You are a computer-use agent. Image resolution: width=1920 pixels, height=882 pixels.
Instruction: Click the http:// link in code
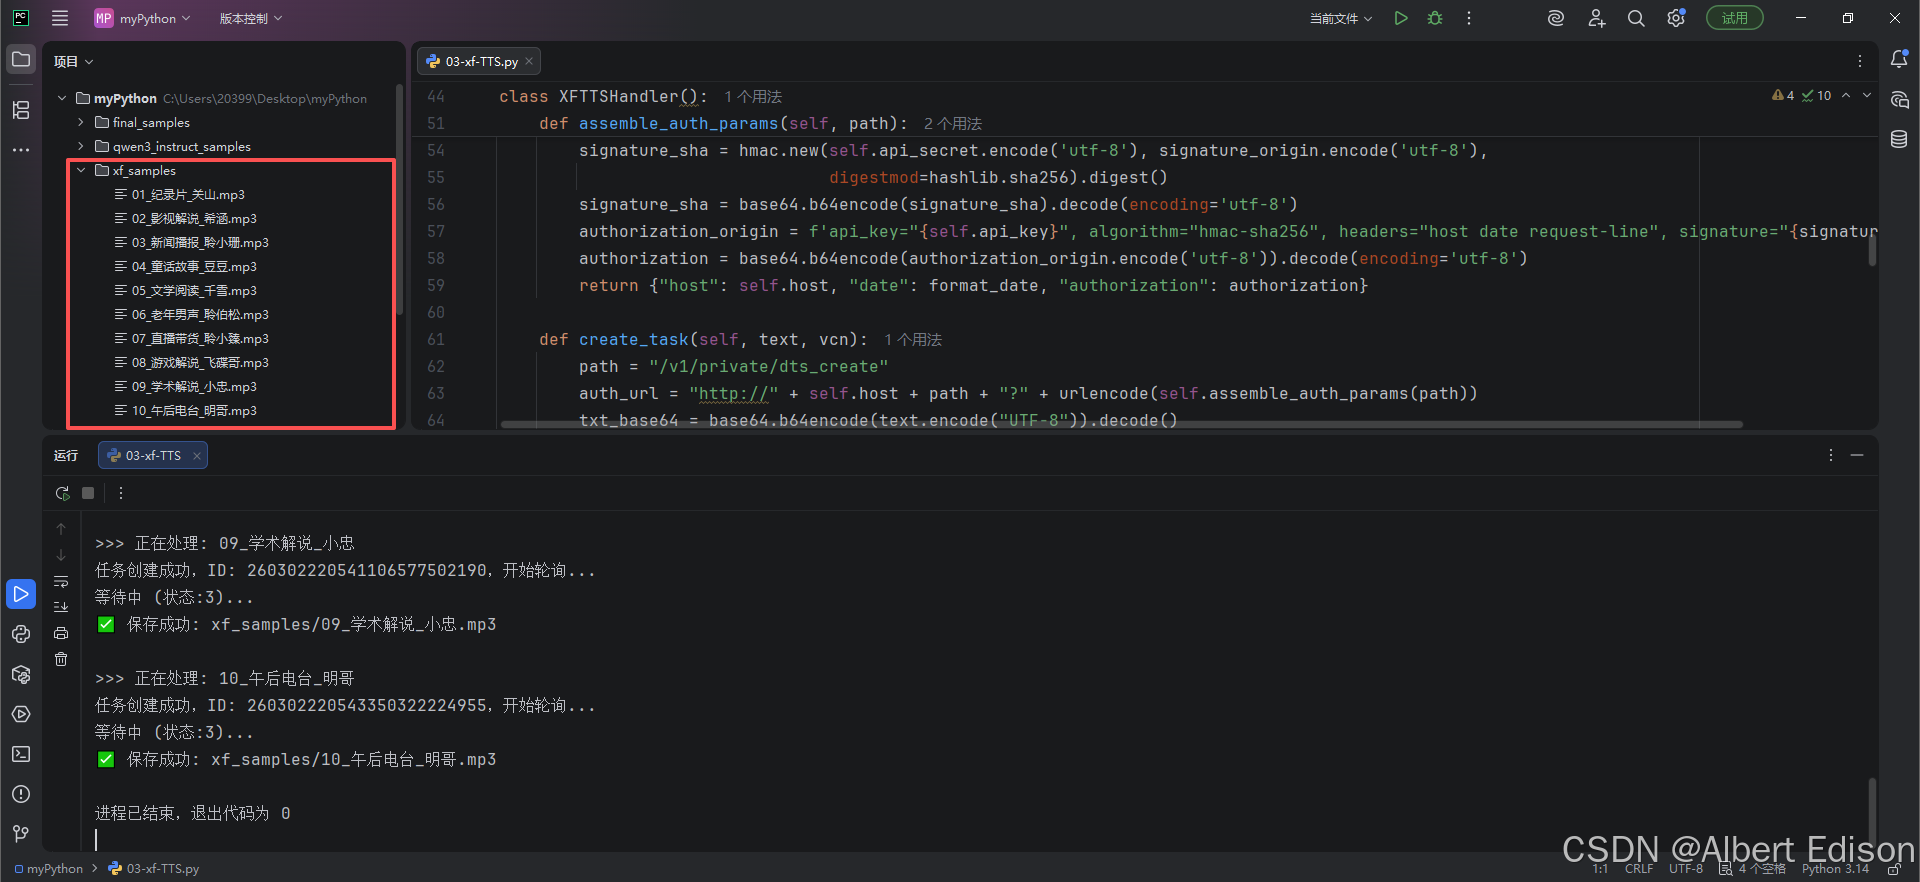(733, 393)
